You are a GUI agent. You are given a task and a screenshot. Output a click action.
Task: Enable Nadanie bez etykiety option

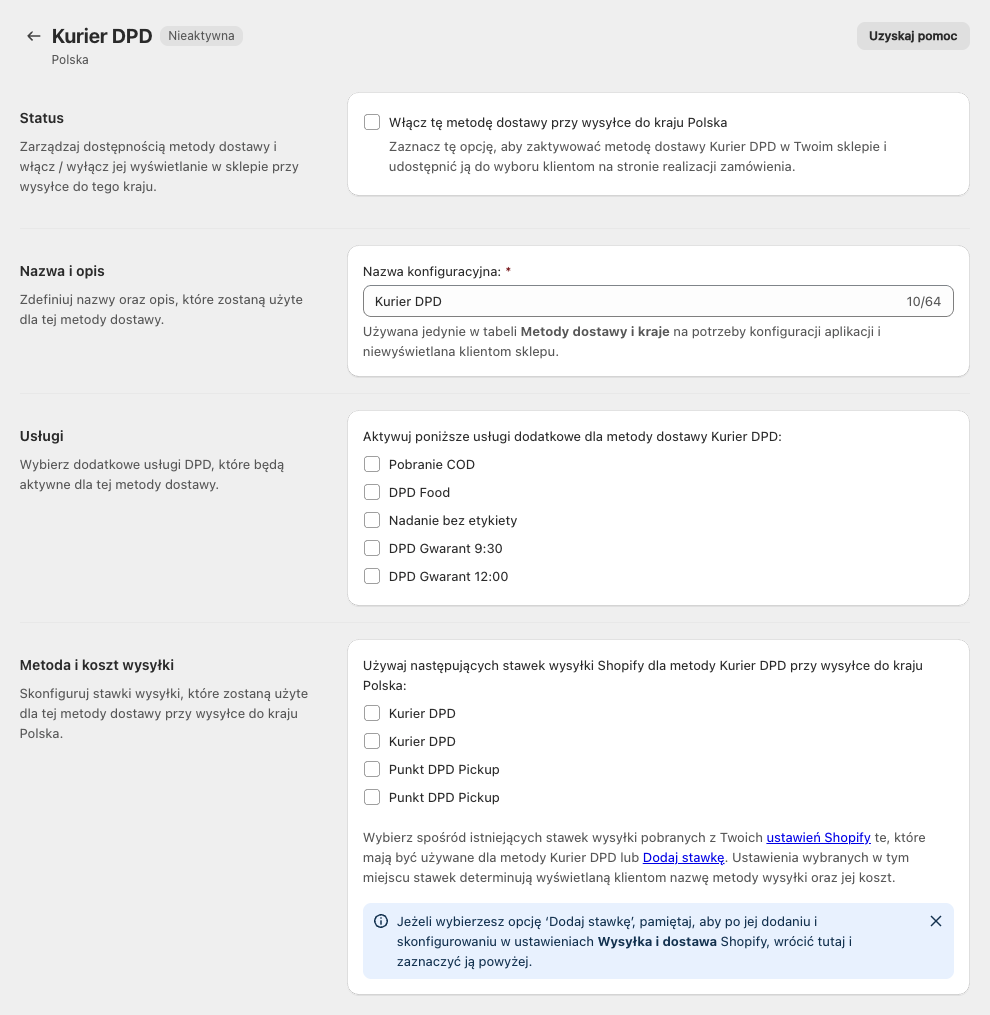tap(372, 520)
